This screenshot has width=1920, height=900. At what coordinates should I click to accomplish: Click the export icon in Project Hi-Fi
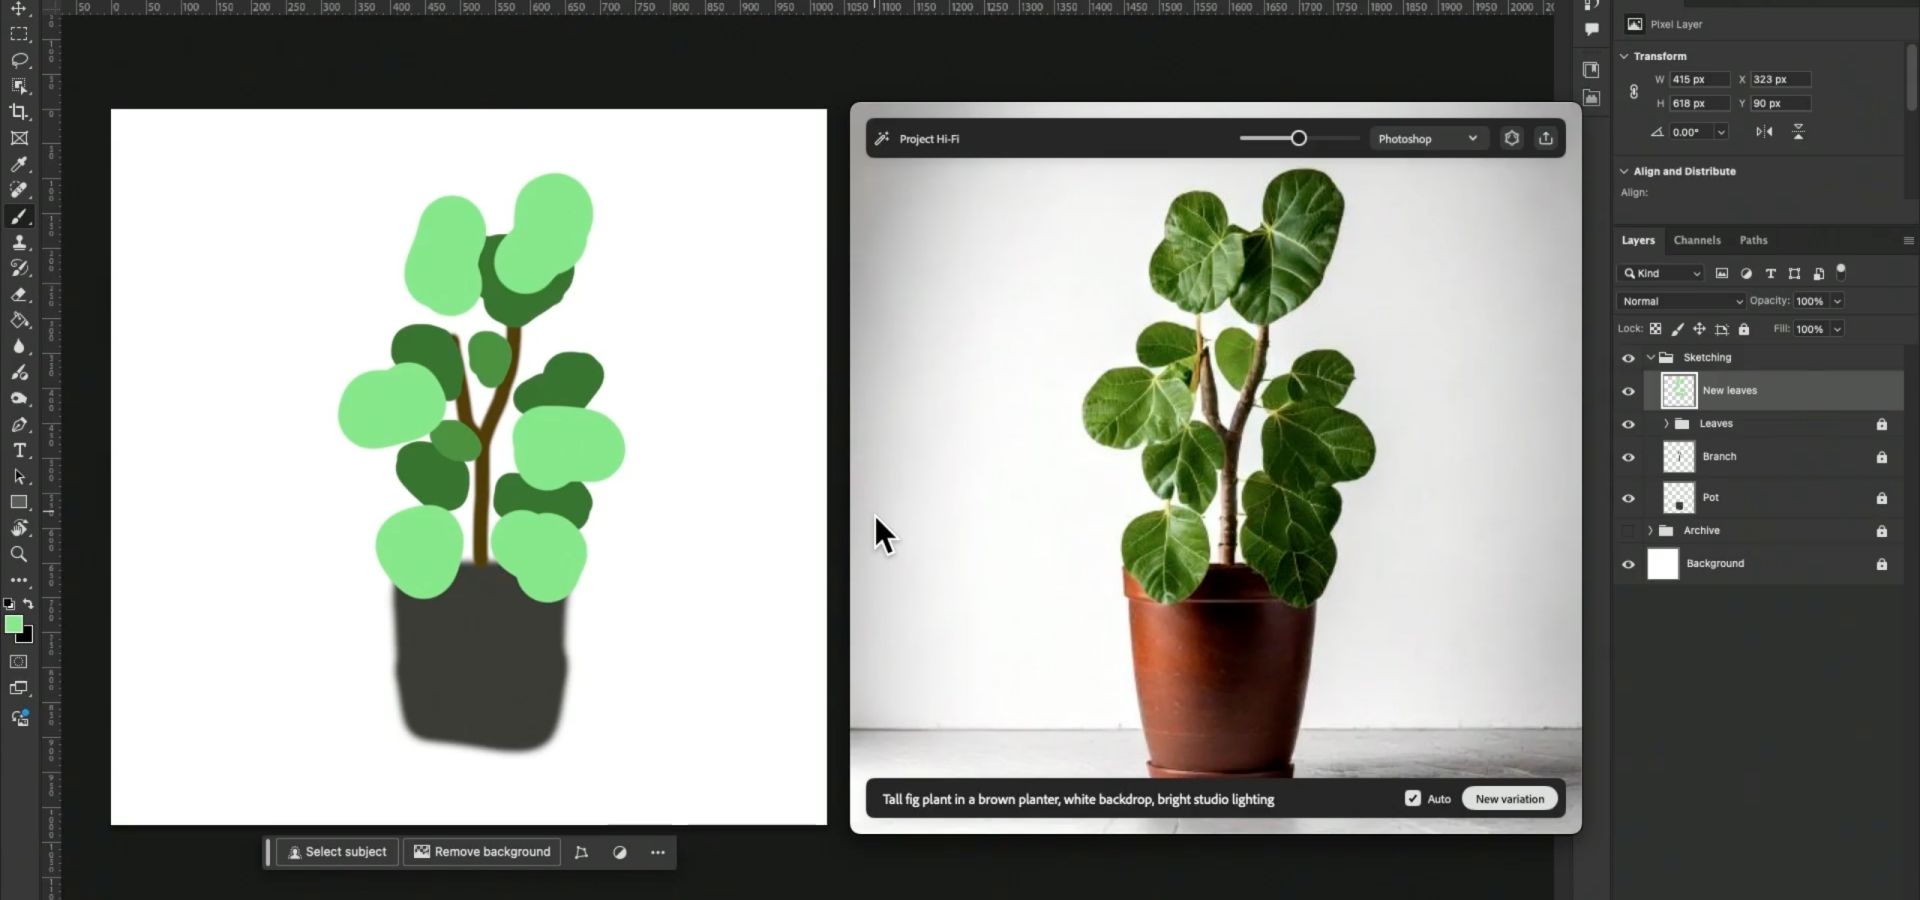tap(1545, 139)
